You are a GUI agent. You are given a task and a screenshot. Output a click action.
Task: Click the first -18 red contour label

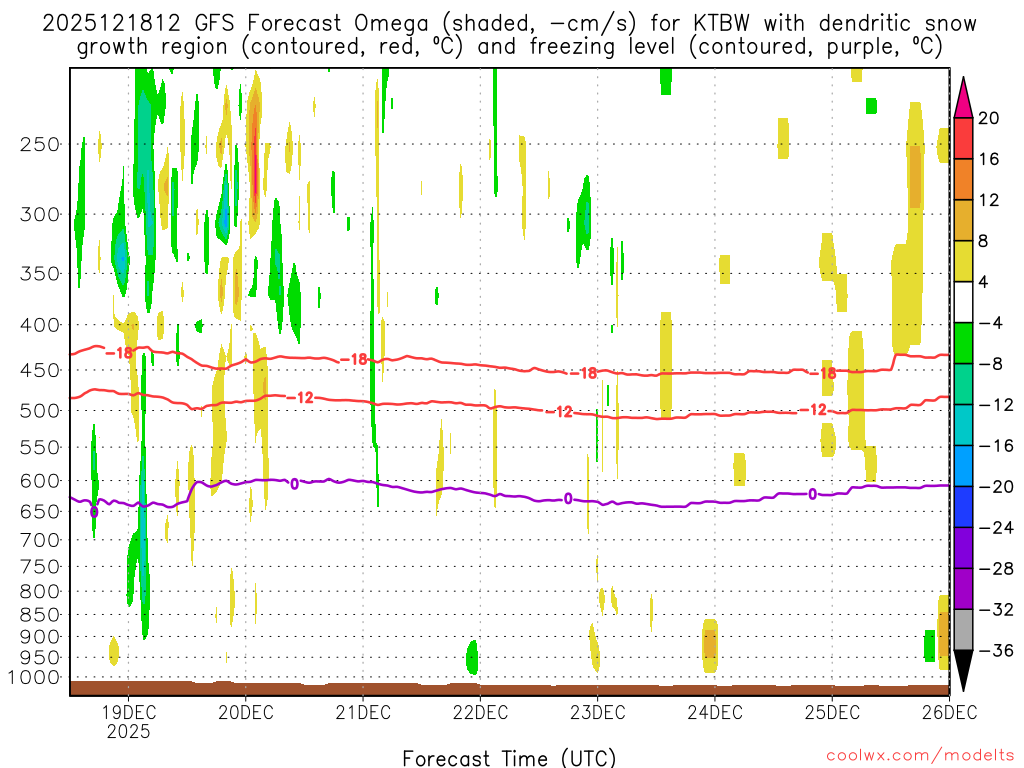click(x=120, y=353)
